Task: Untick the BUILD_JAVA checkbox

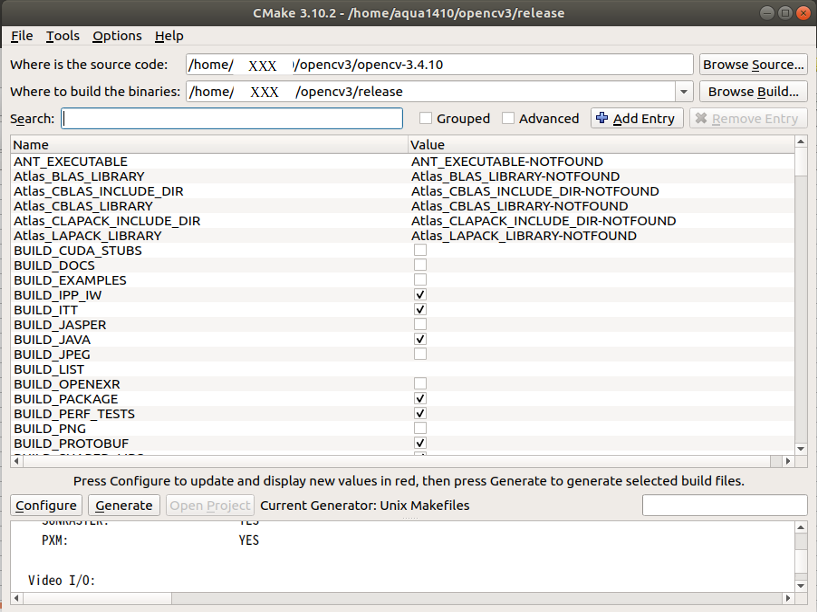Action: pyautogui.click(x=420, y=340)
